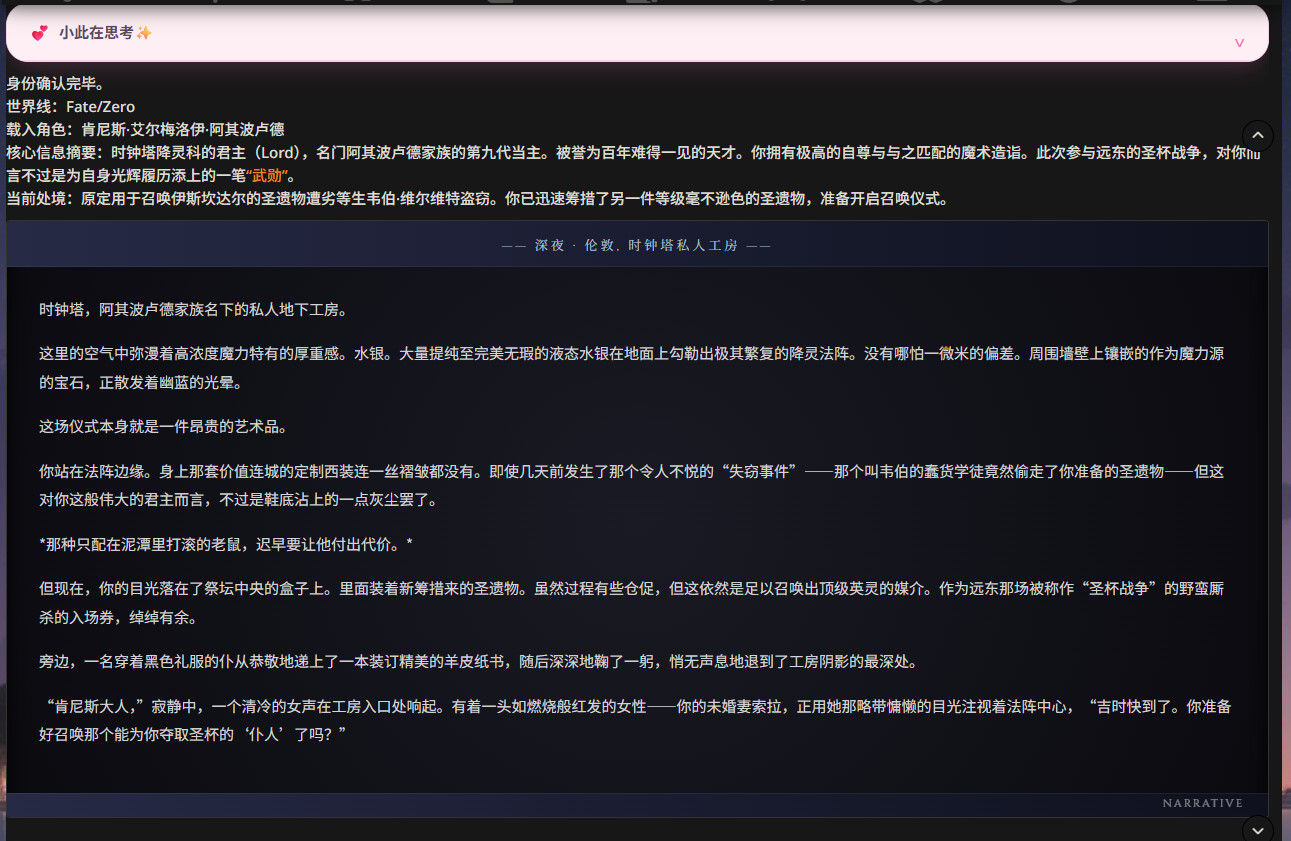This screenshot has height=841, width=1291.
Task: Select the paragraph starting 这里的空气中弥漫着
Action: point(632,368)
